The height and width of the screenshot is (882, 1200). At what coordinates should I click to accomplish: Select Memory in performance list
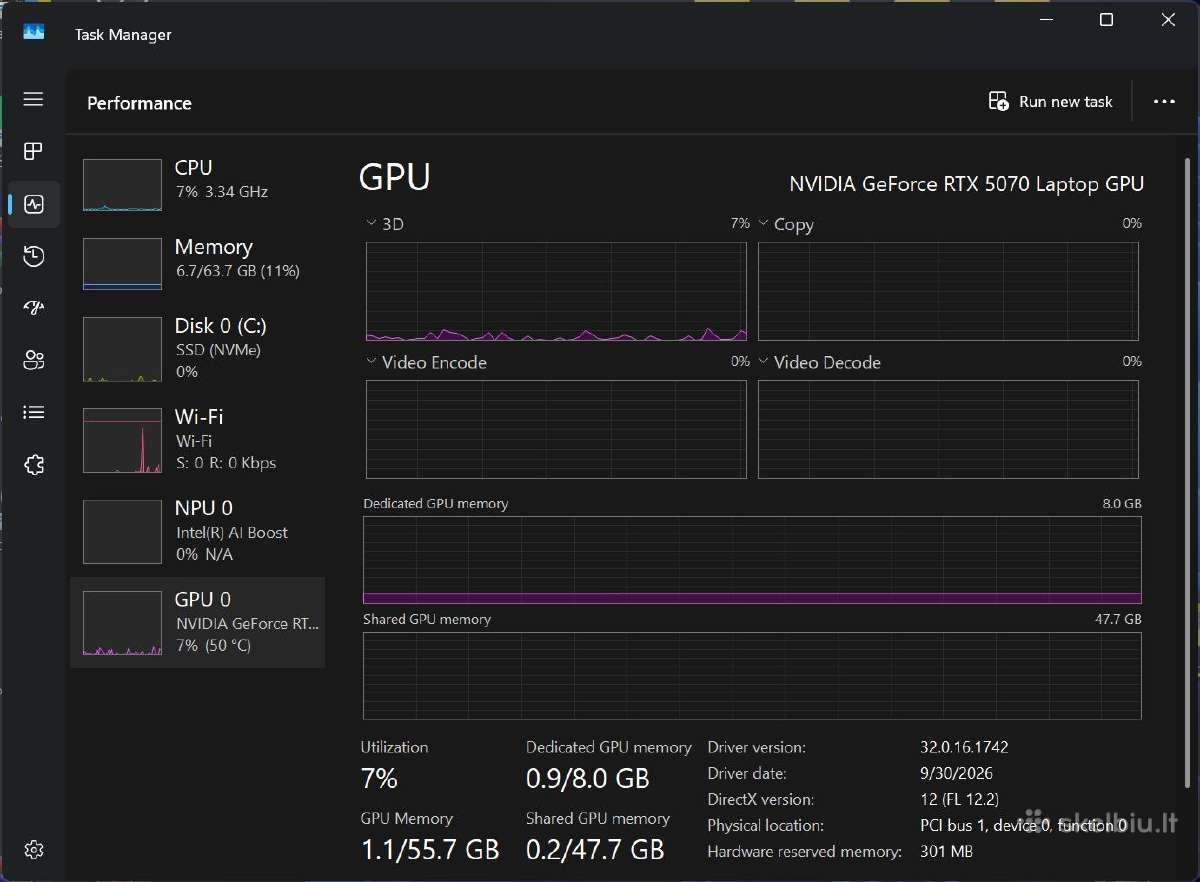[197, 263]
